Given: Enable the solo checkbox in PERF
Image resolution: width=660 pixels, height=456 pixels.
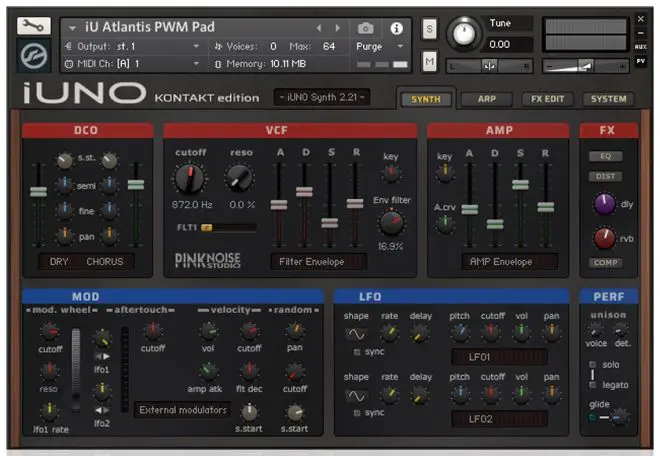Looking at the screenshot, I should coord(593,364).
